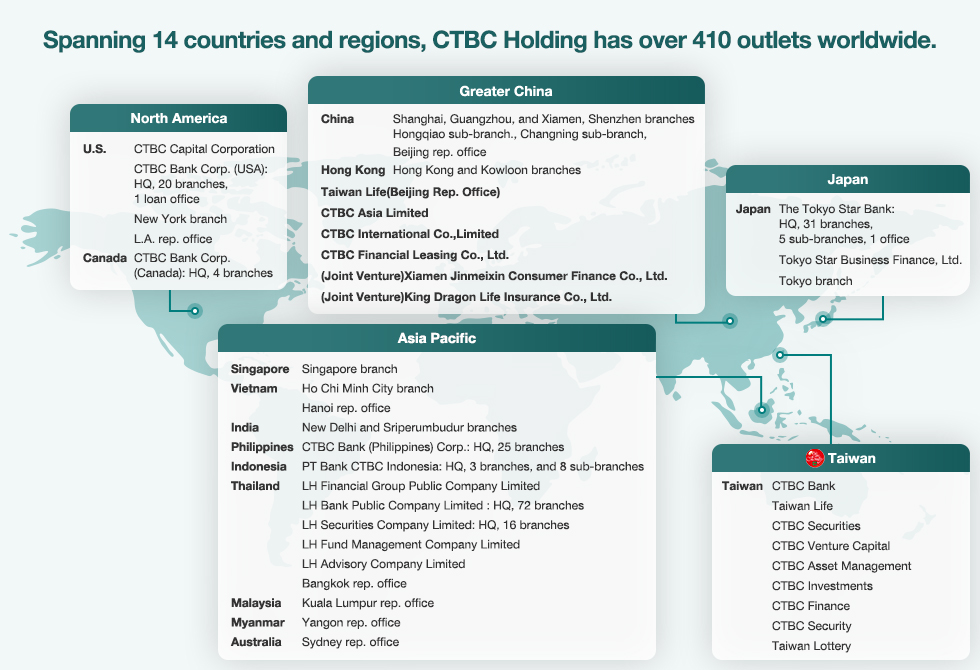Click 'Taiwan Life(Beijing Rep. Office)' entry

410,192
